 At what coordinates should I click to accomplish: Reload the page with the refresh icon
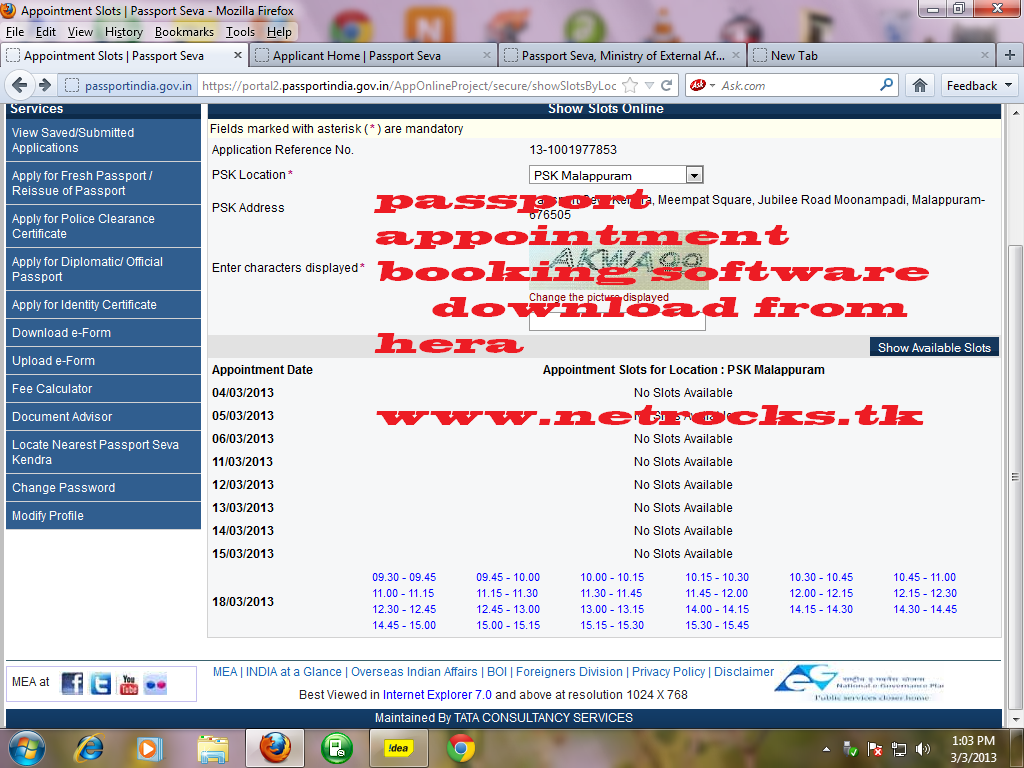click(x=667, y=85)
